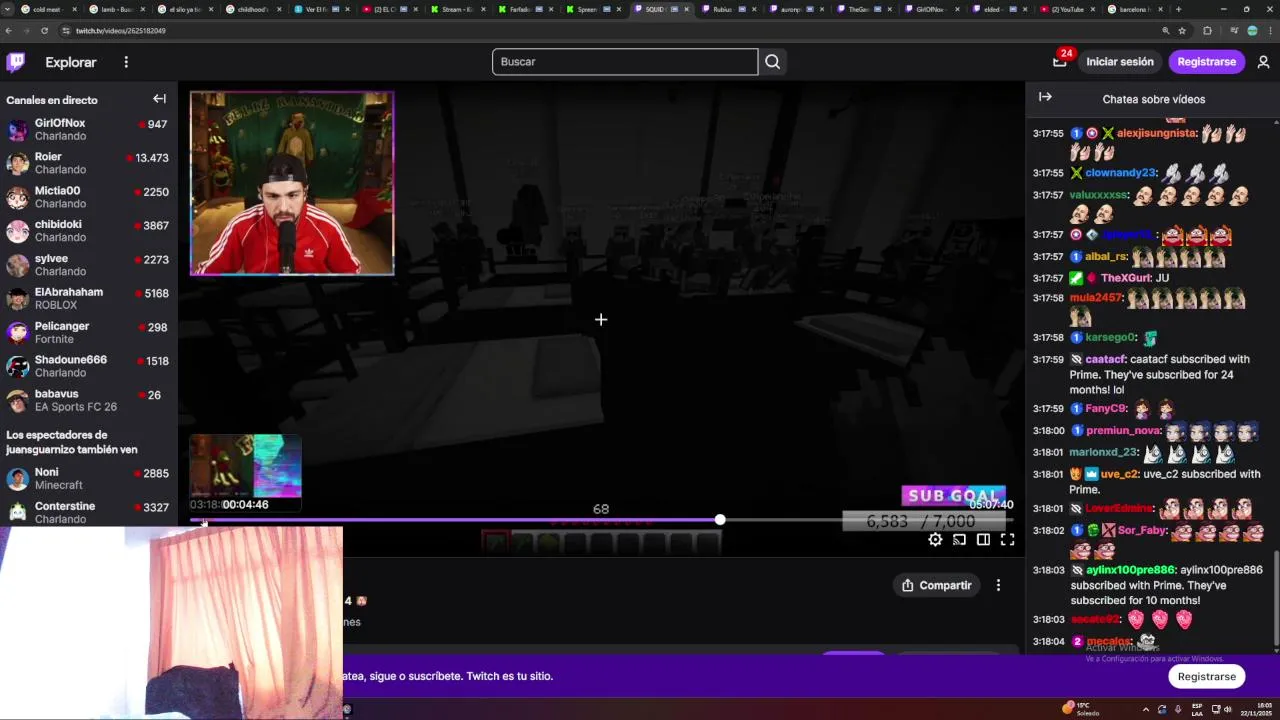Image resolution: width=1280 pixels, height=720 pixels.
Task: Collapse the chat panel arrow
Action: point(1045,97)
